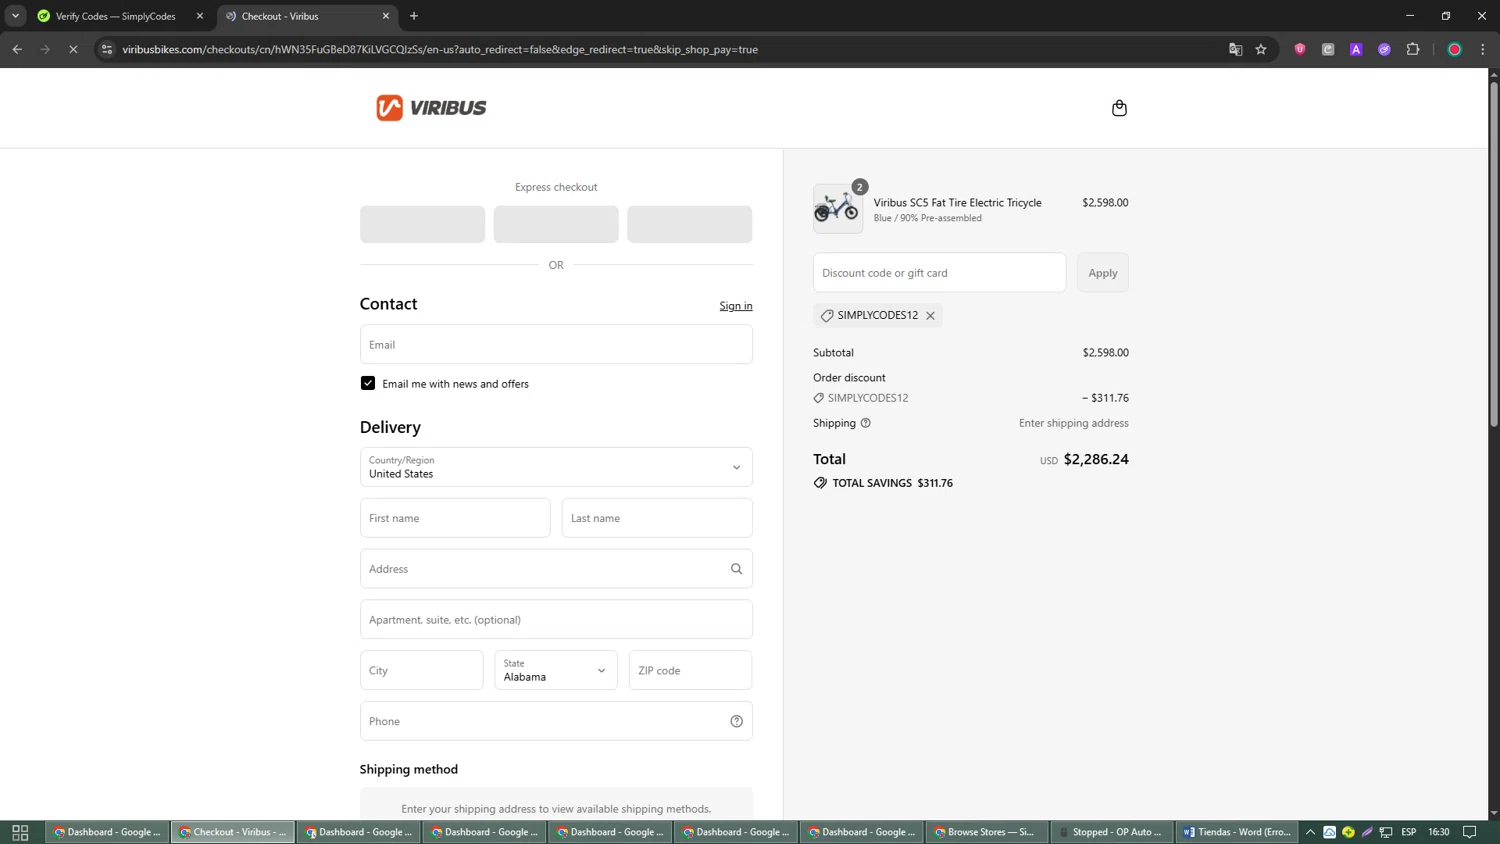Open the browser extensions puzzle icon
This screenshot has height=844, width=1500.
tap(1413, 49)
